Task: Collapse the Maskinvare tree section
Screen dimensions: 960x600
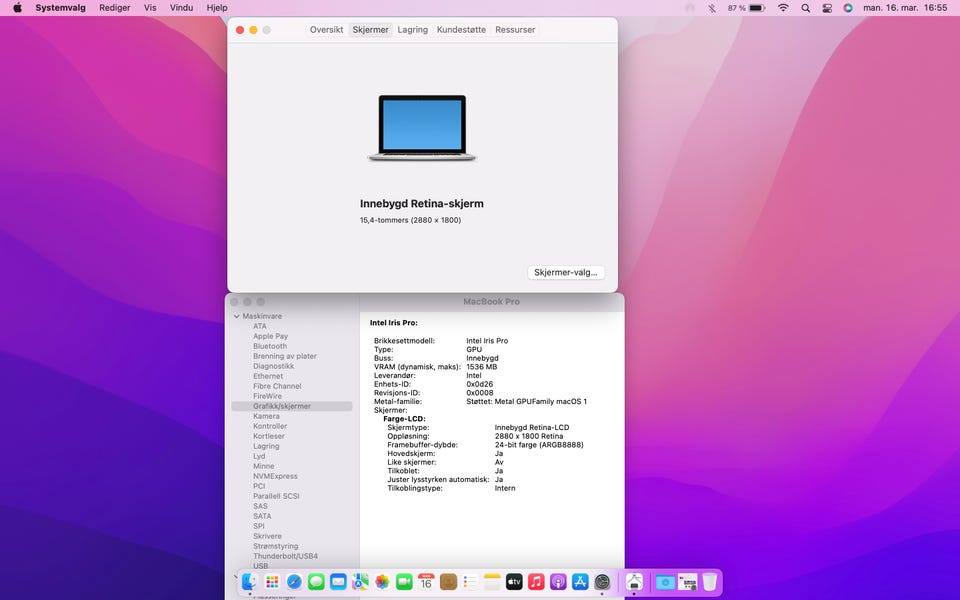Action: point(237,316)
